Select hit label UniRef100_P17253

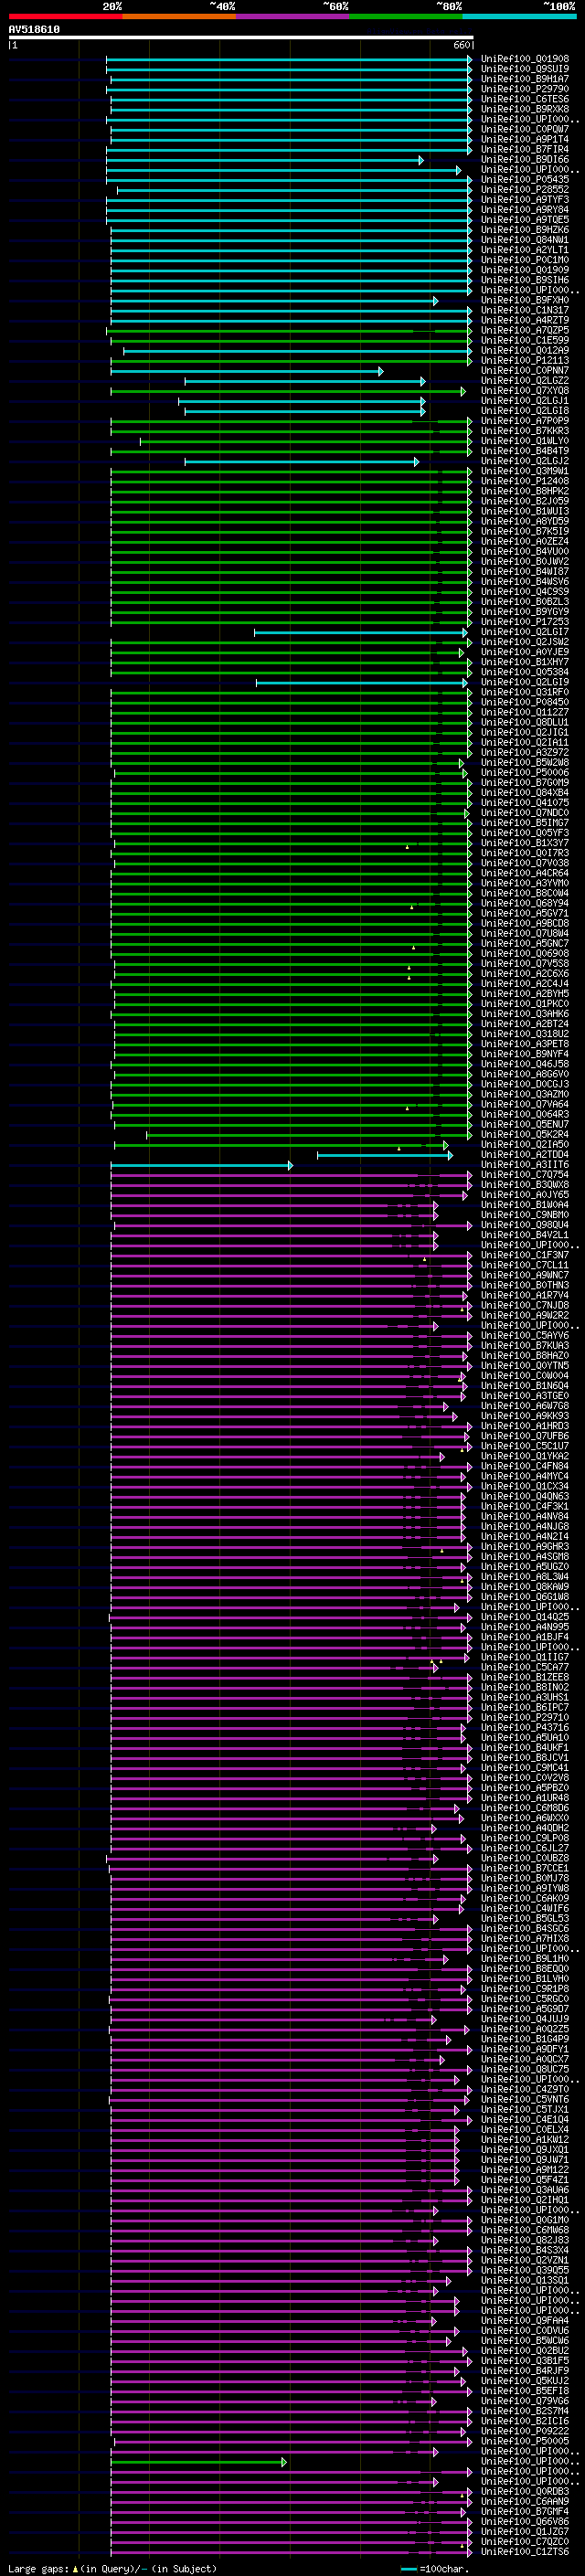524,622
